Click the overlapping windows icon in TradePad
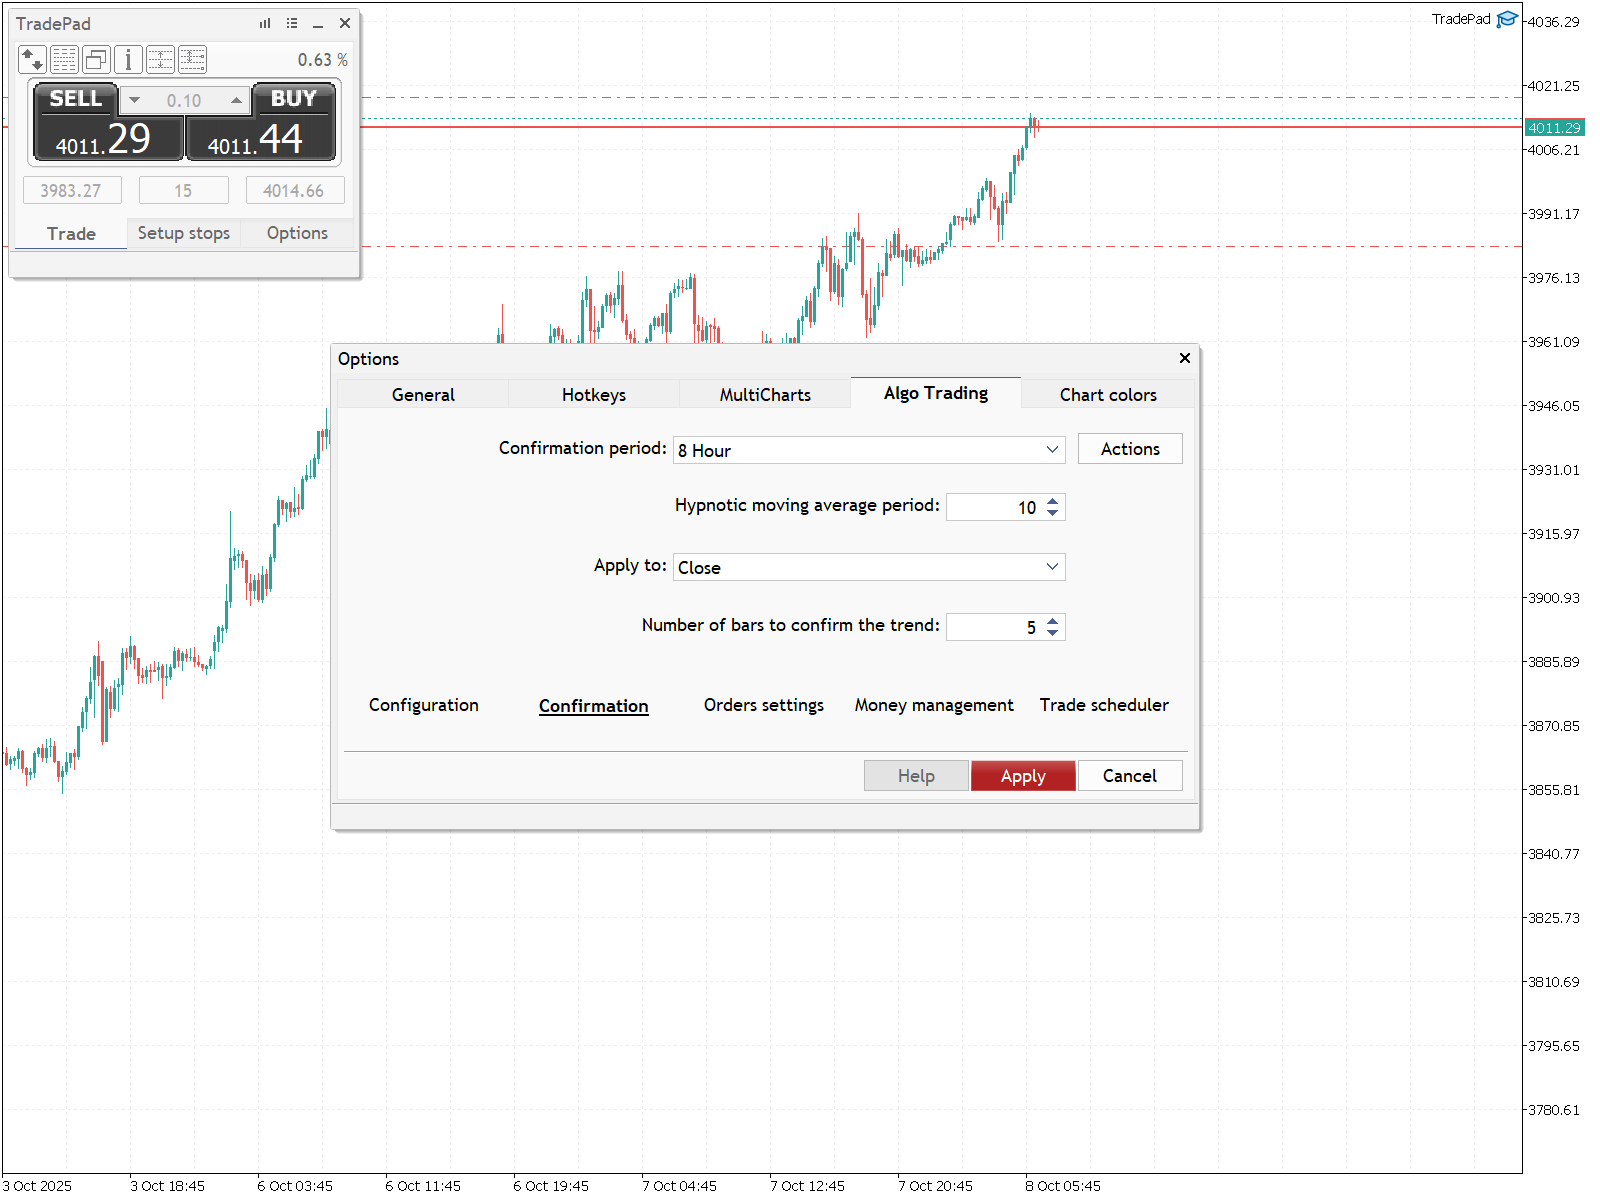Viewport: 1600px width, 1200px height. (96, 60)
